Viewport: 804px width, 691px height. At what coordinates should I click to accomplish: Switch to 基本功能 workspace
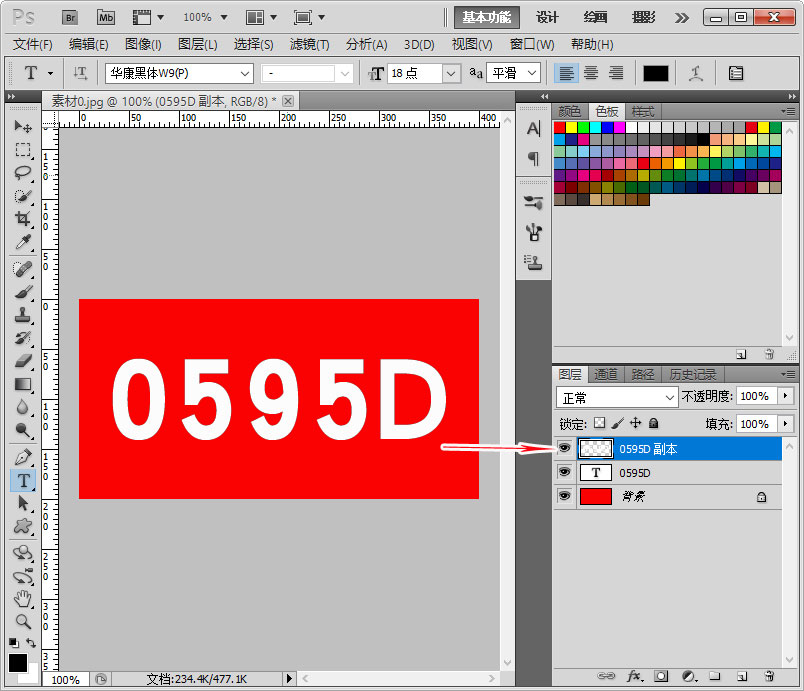point(487,17)
